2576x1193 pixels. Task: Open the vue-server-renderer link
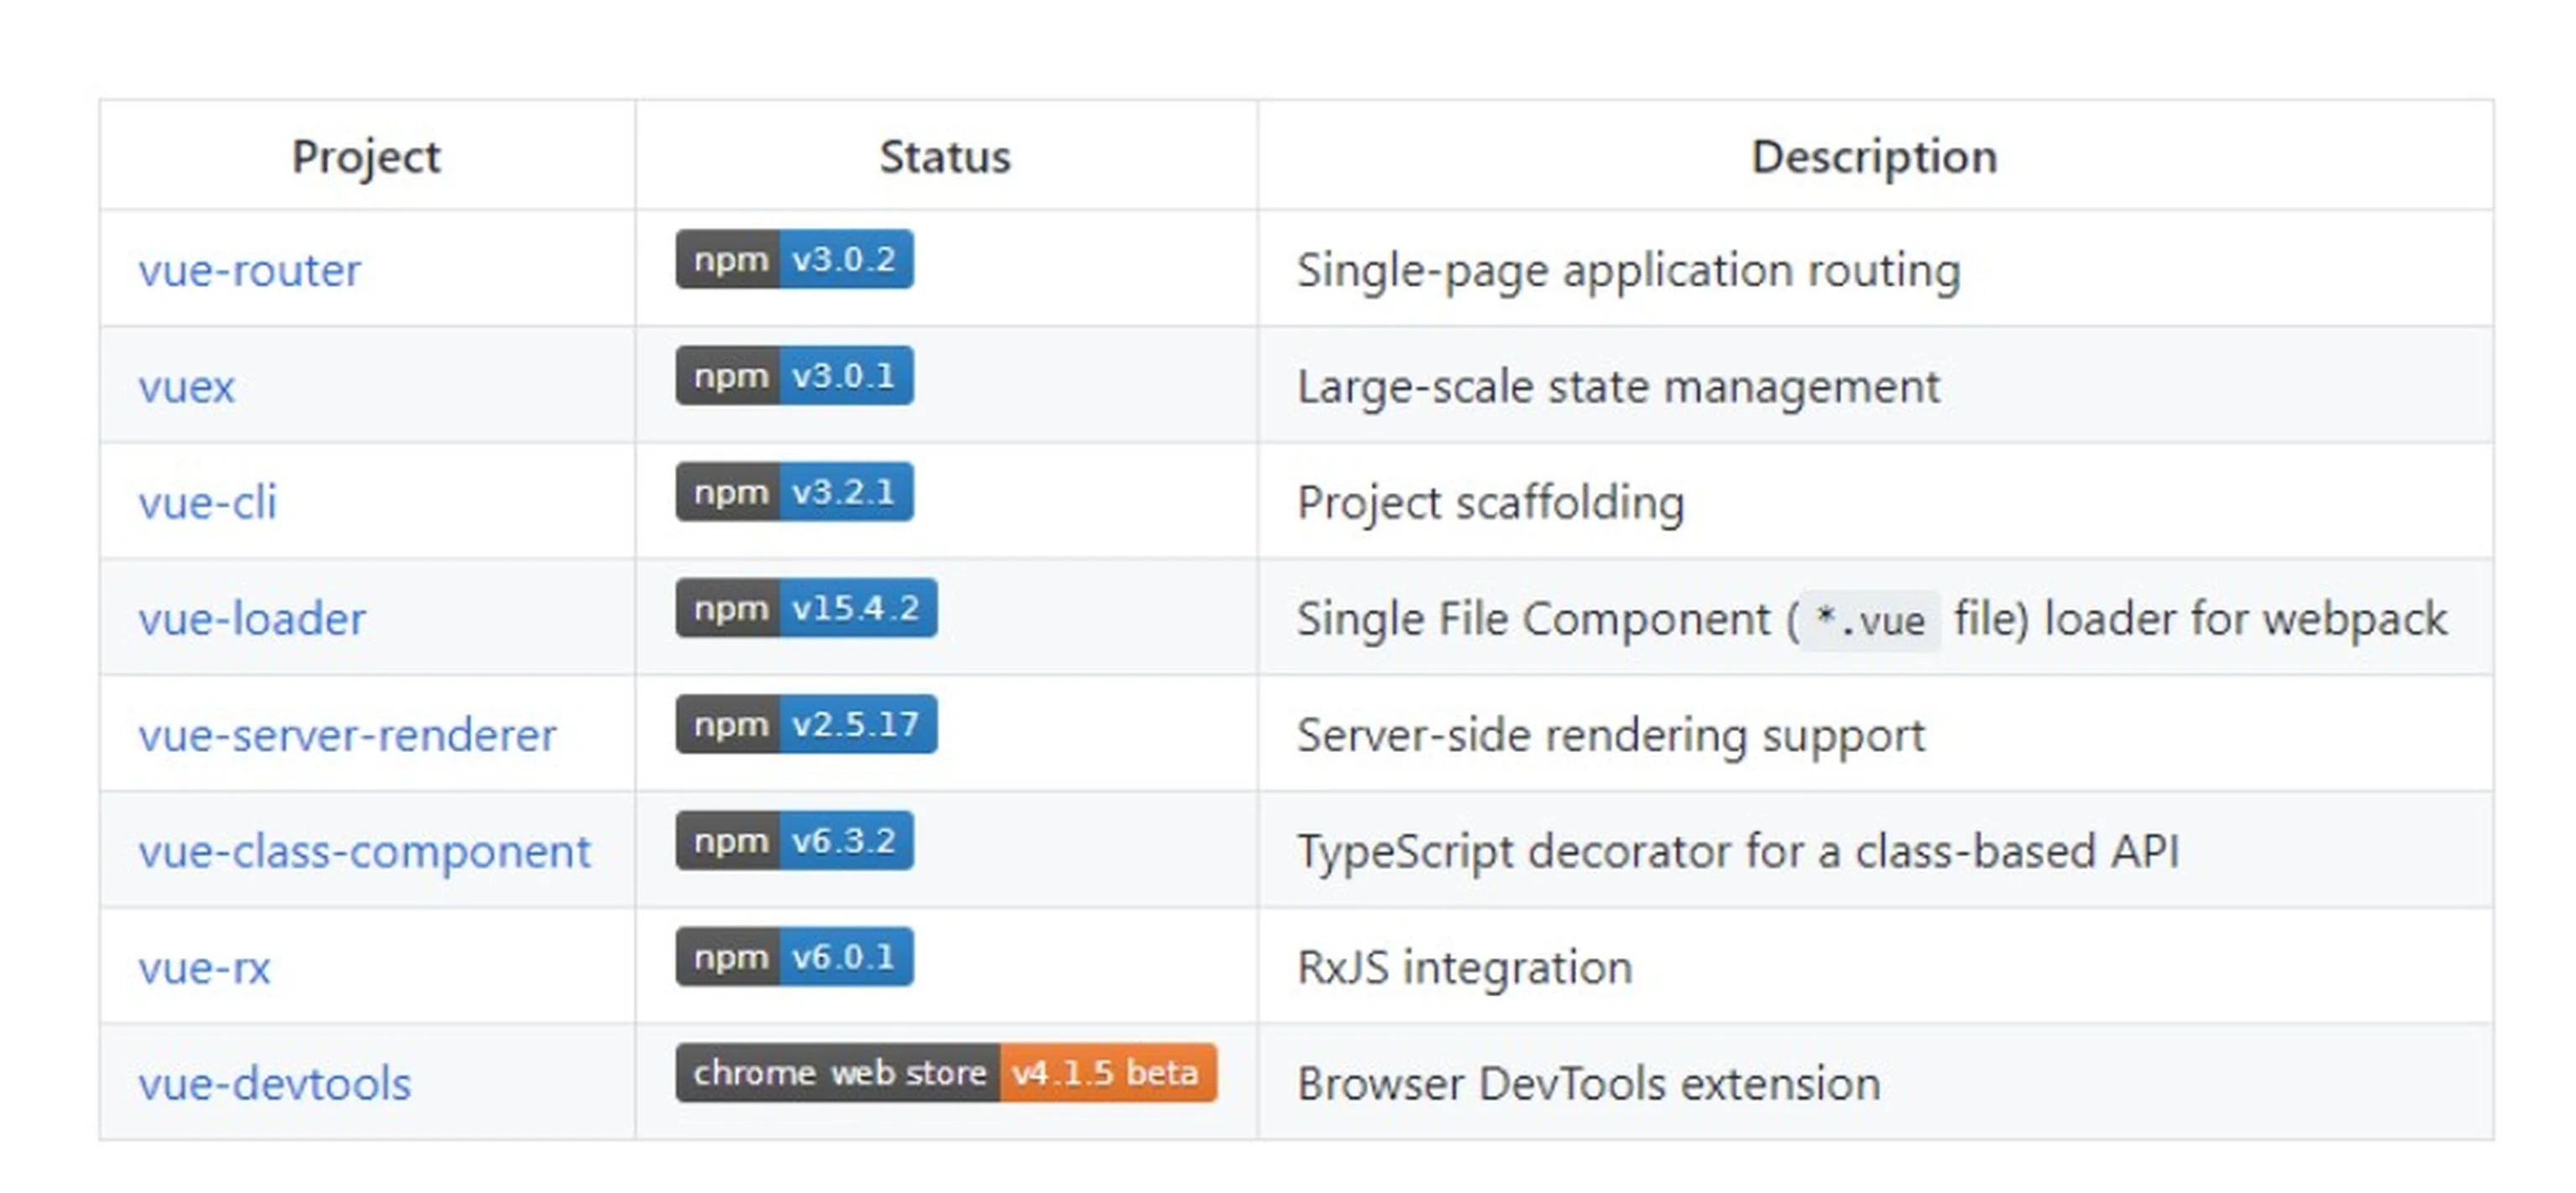point(347,736)
